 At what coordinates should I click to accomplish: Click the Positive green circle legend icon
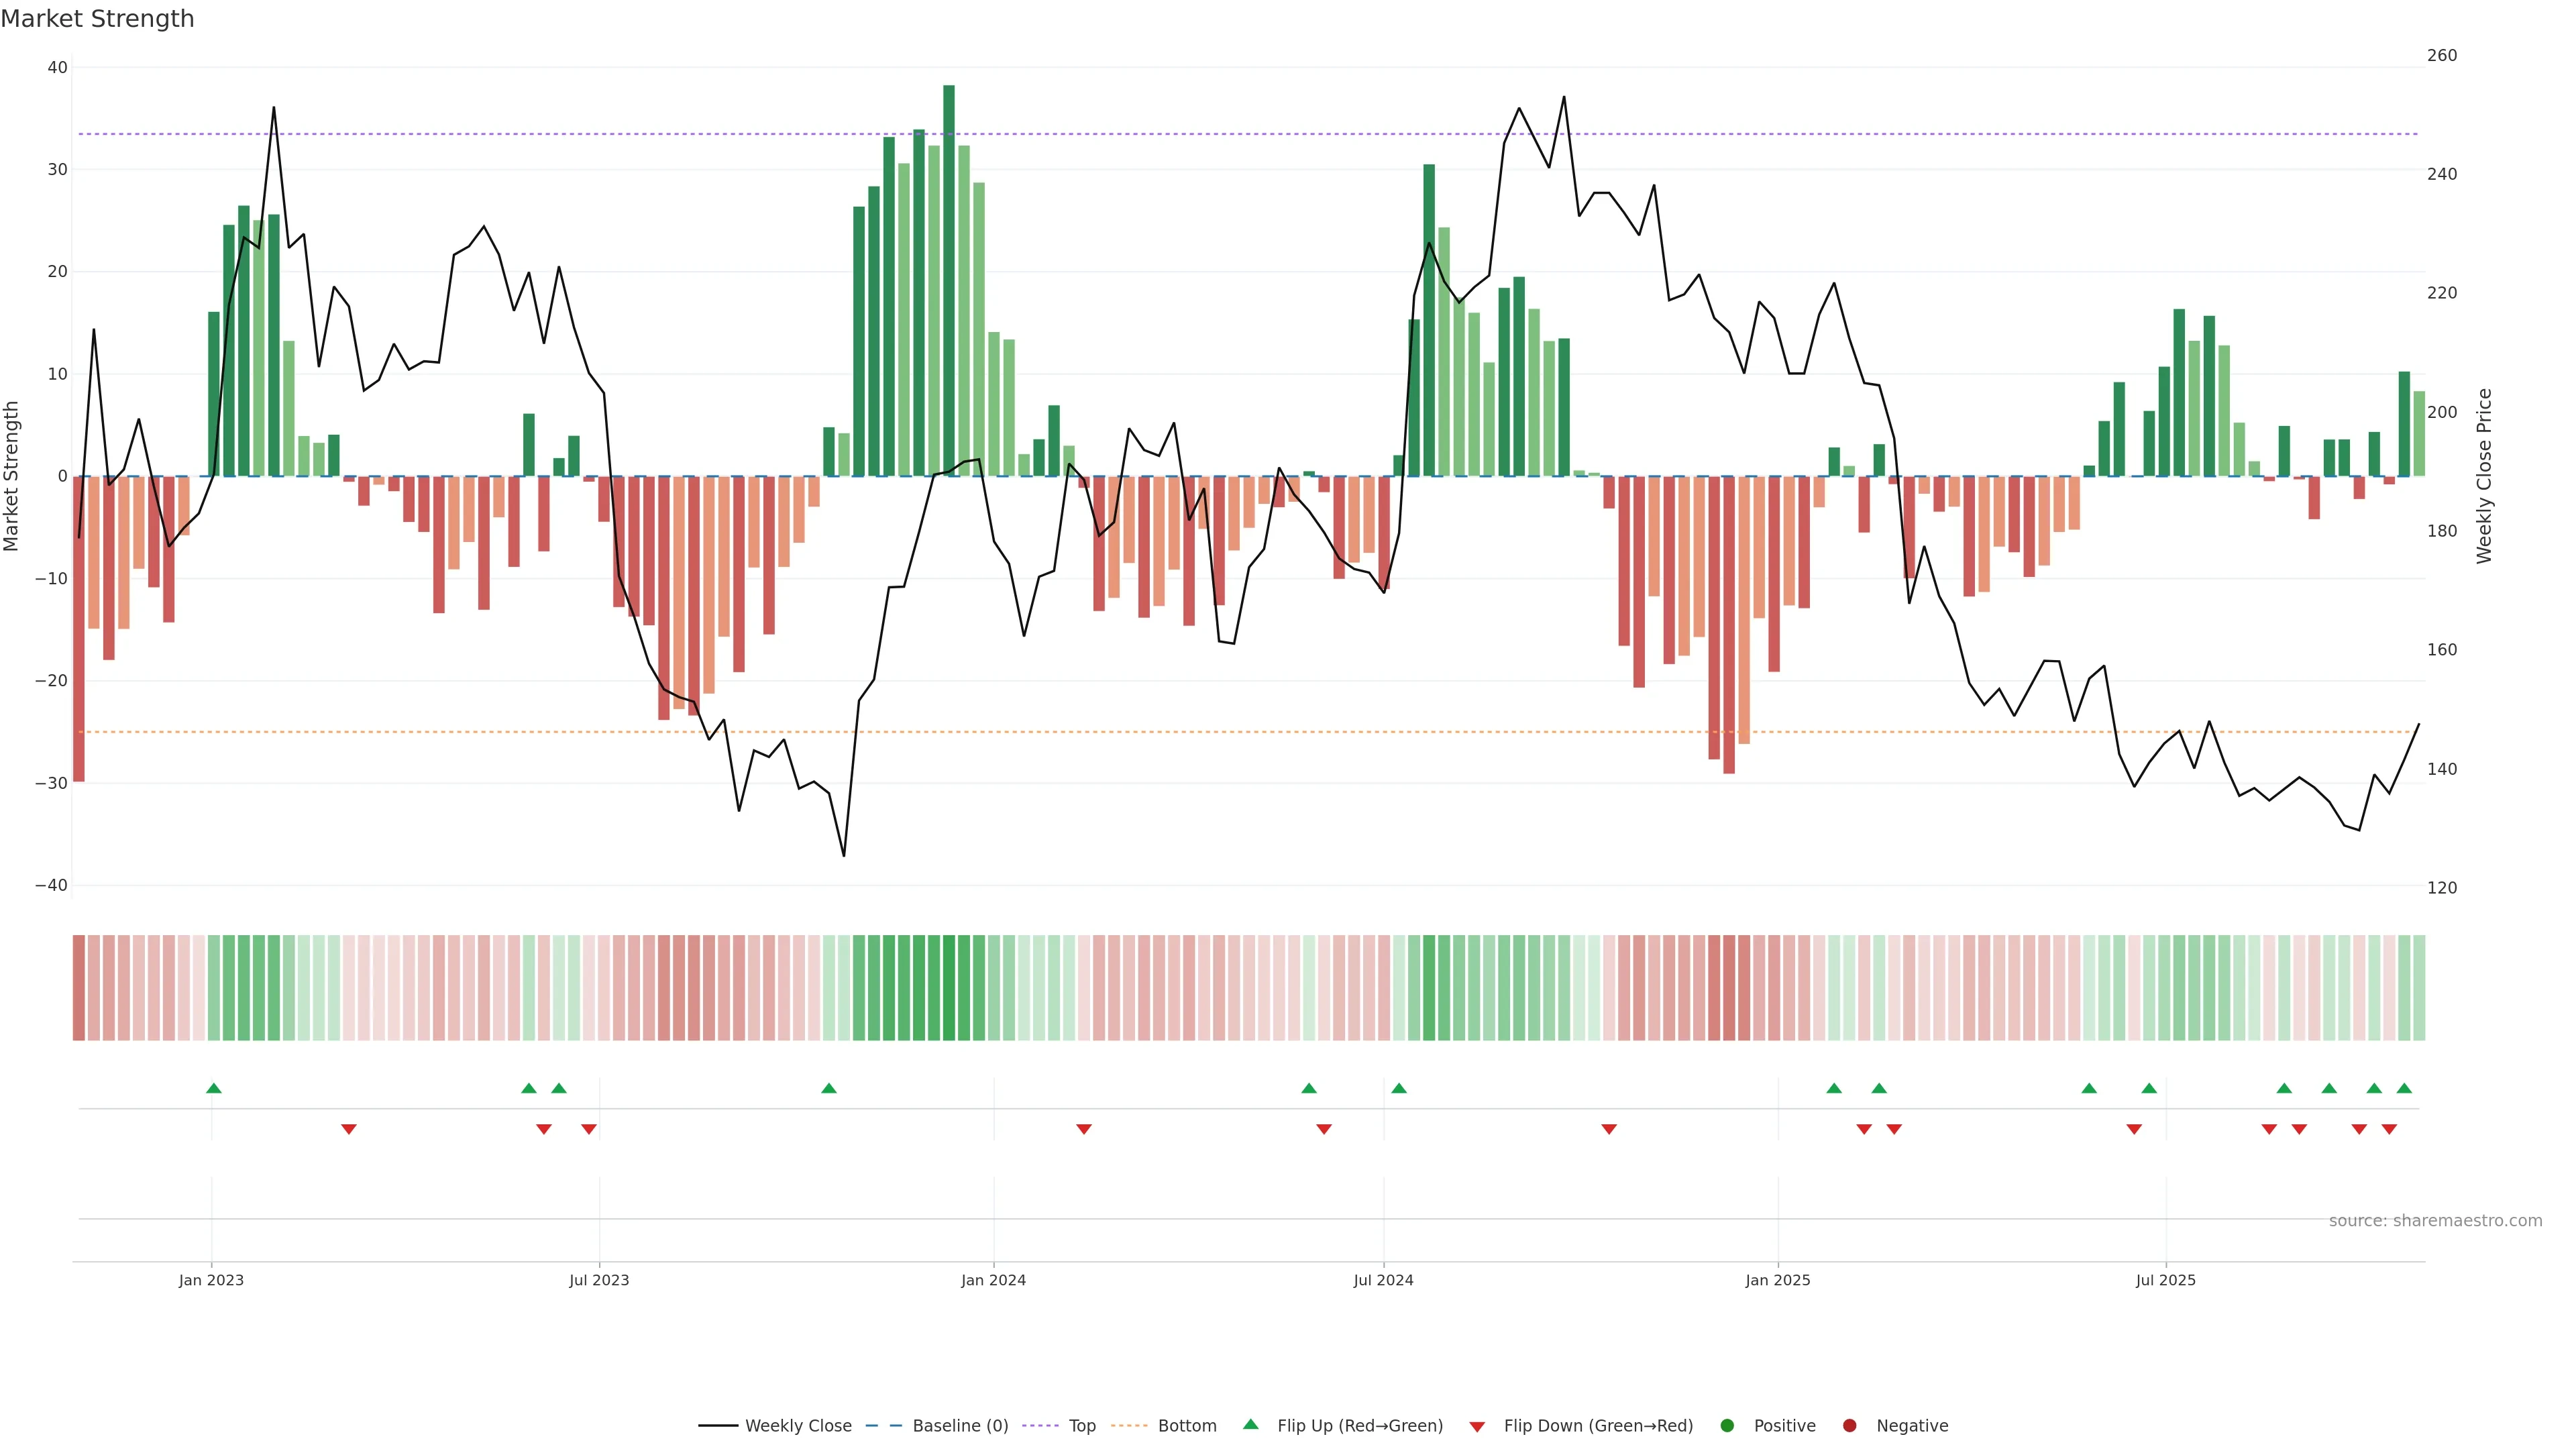click(1727, 1426)
